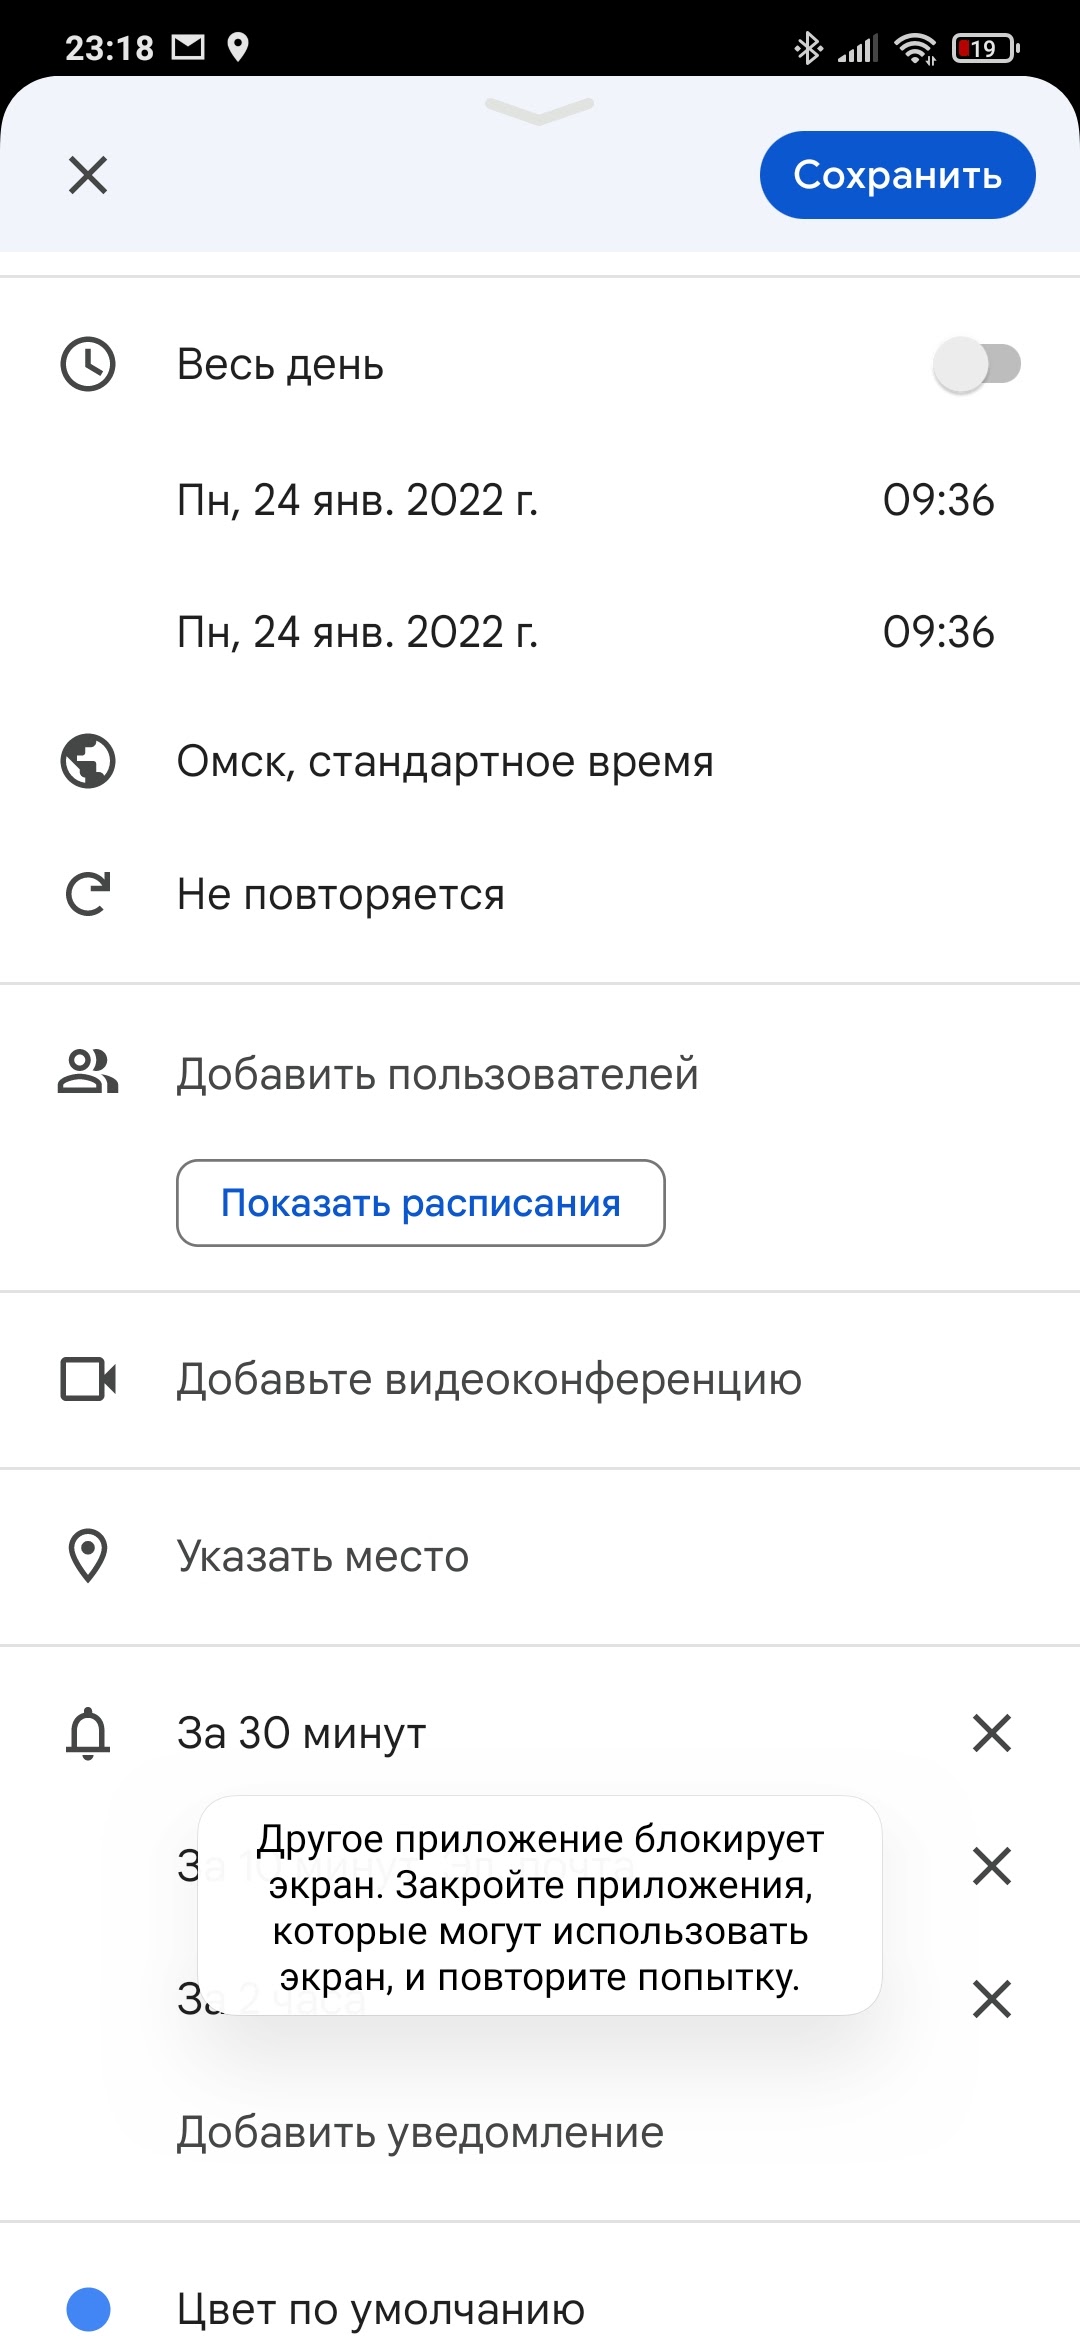1080x2340 pixels.
Task: Remove the За 30 минут notification
Action: coord(991,1733)
